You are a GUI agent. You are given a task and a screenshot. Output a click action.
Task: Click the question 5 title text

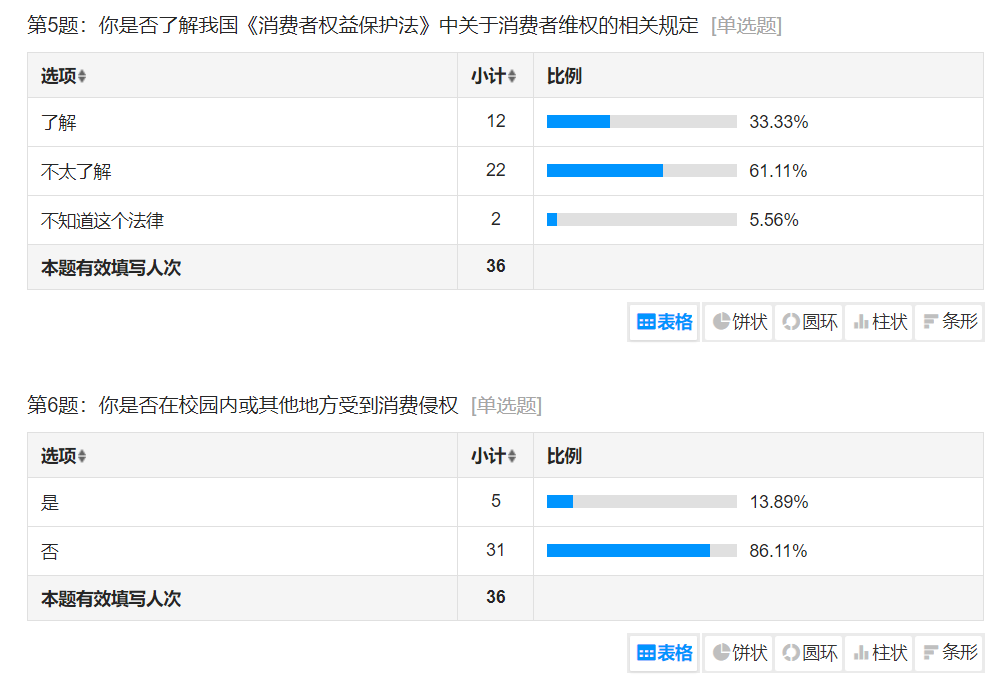point(362,26)
